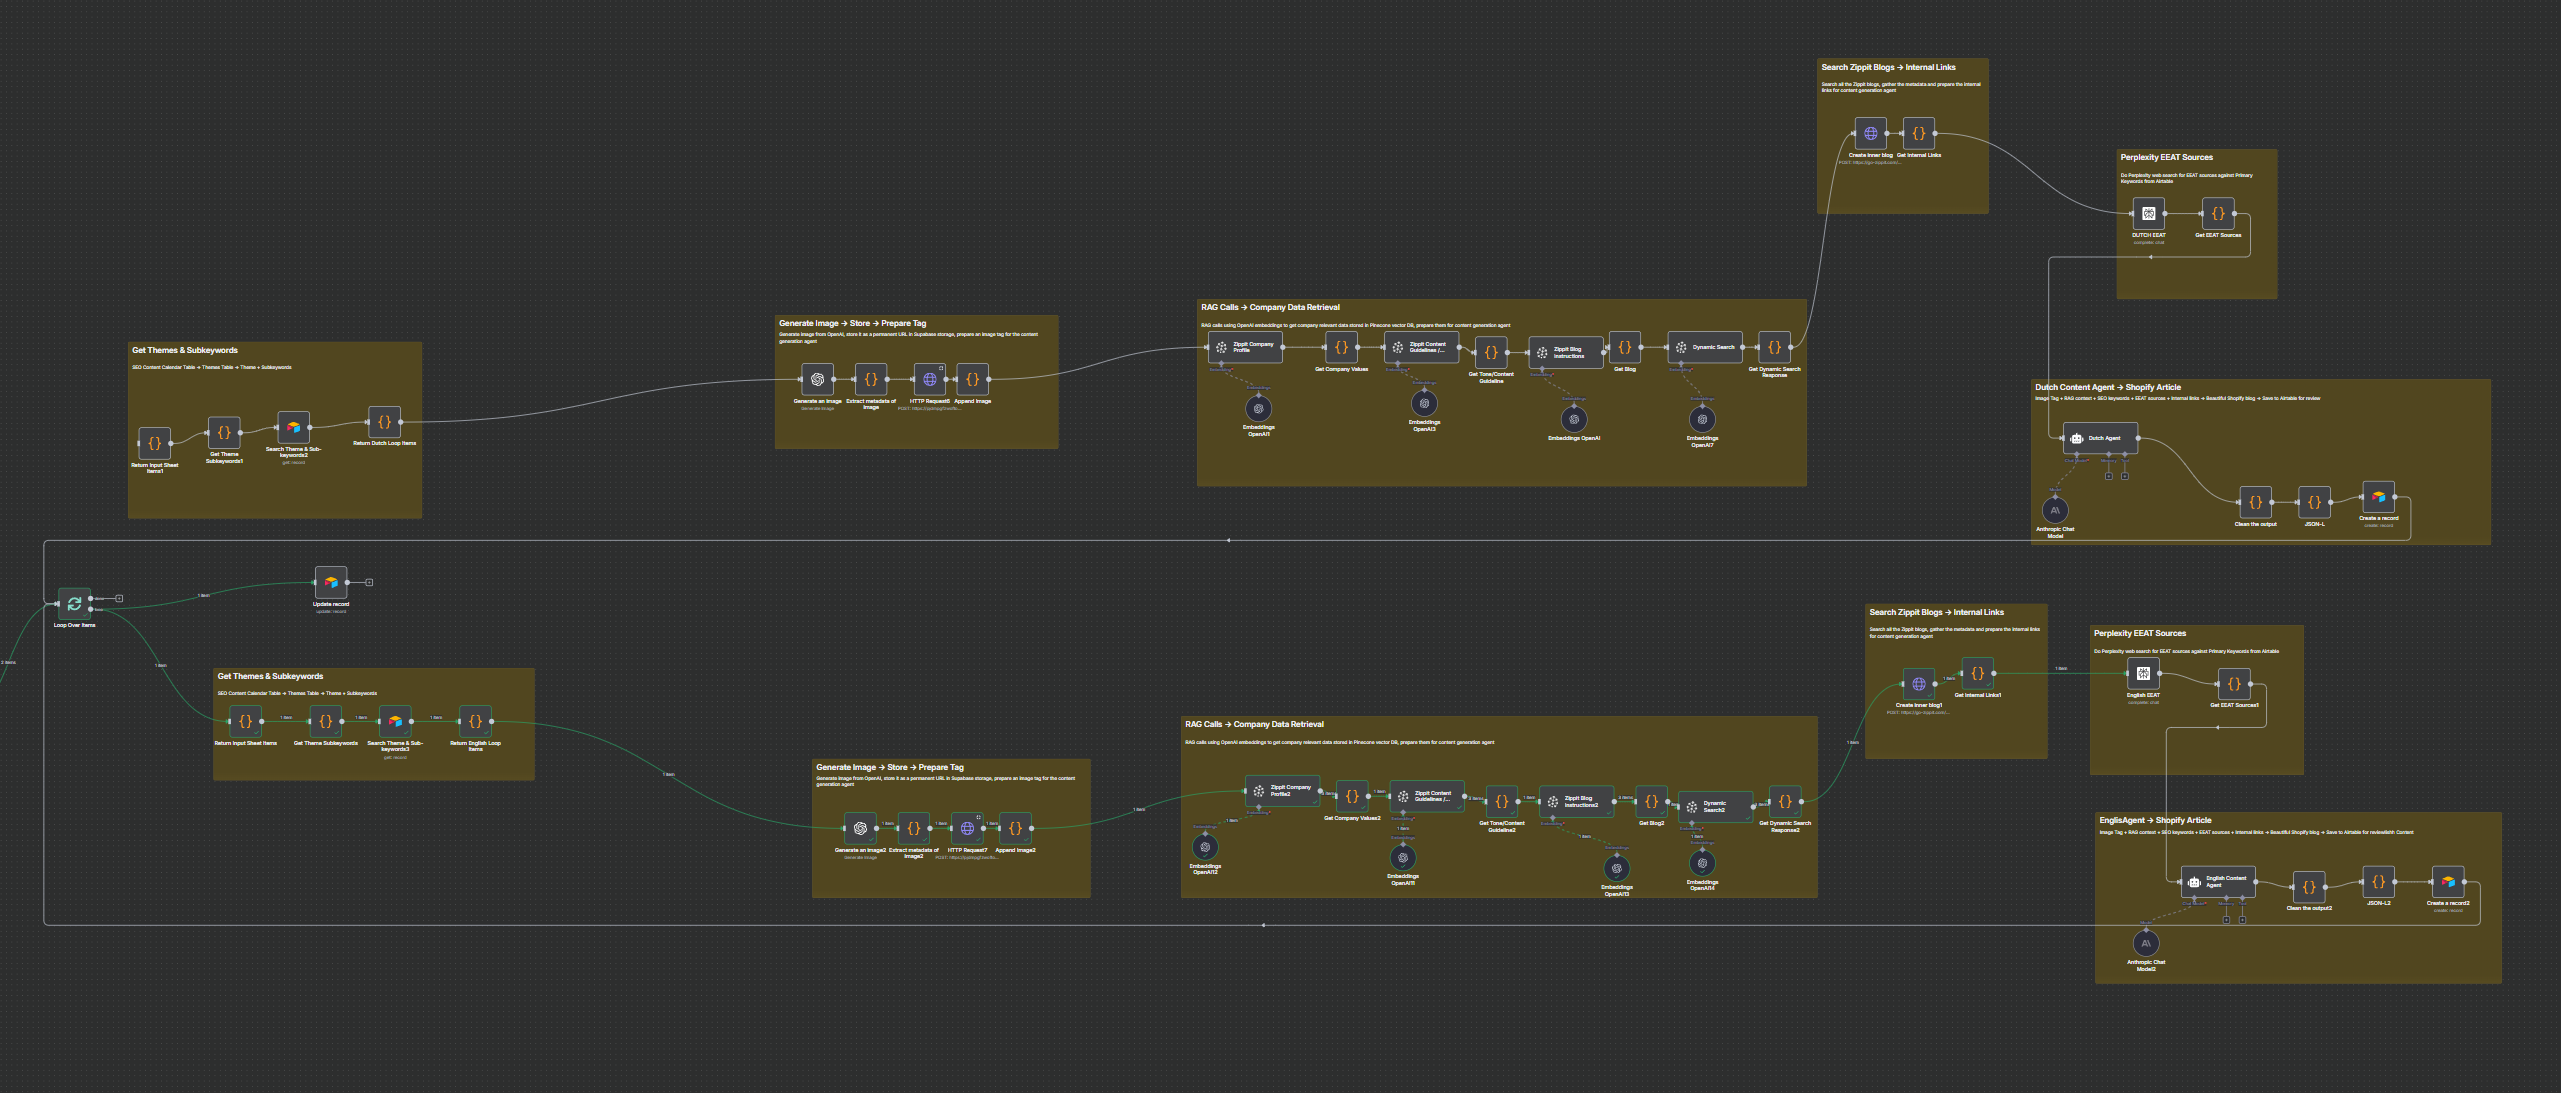This screenshot has height=1093, width=2561.
Task: Click the Dynamic Search vector store node
Action: point(1705,347)
